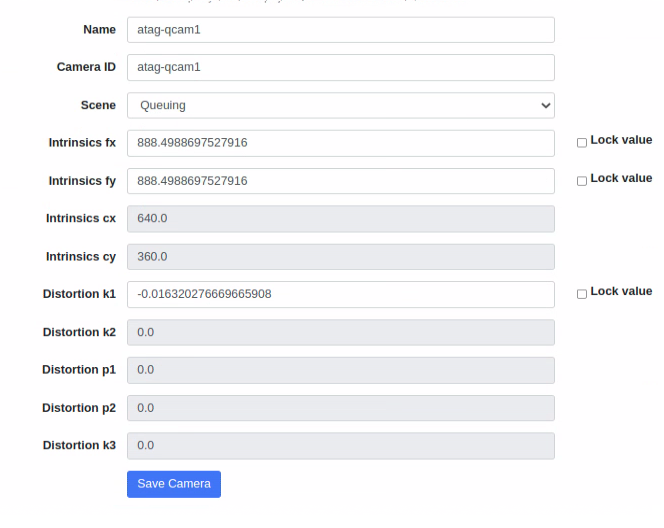Click the Distortion p2 field
The image size is (664, 528).
pos(340,408)
